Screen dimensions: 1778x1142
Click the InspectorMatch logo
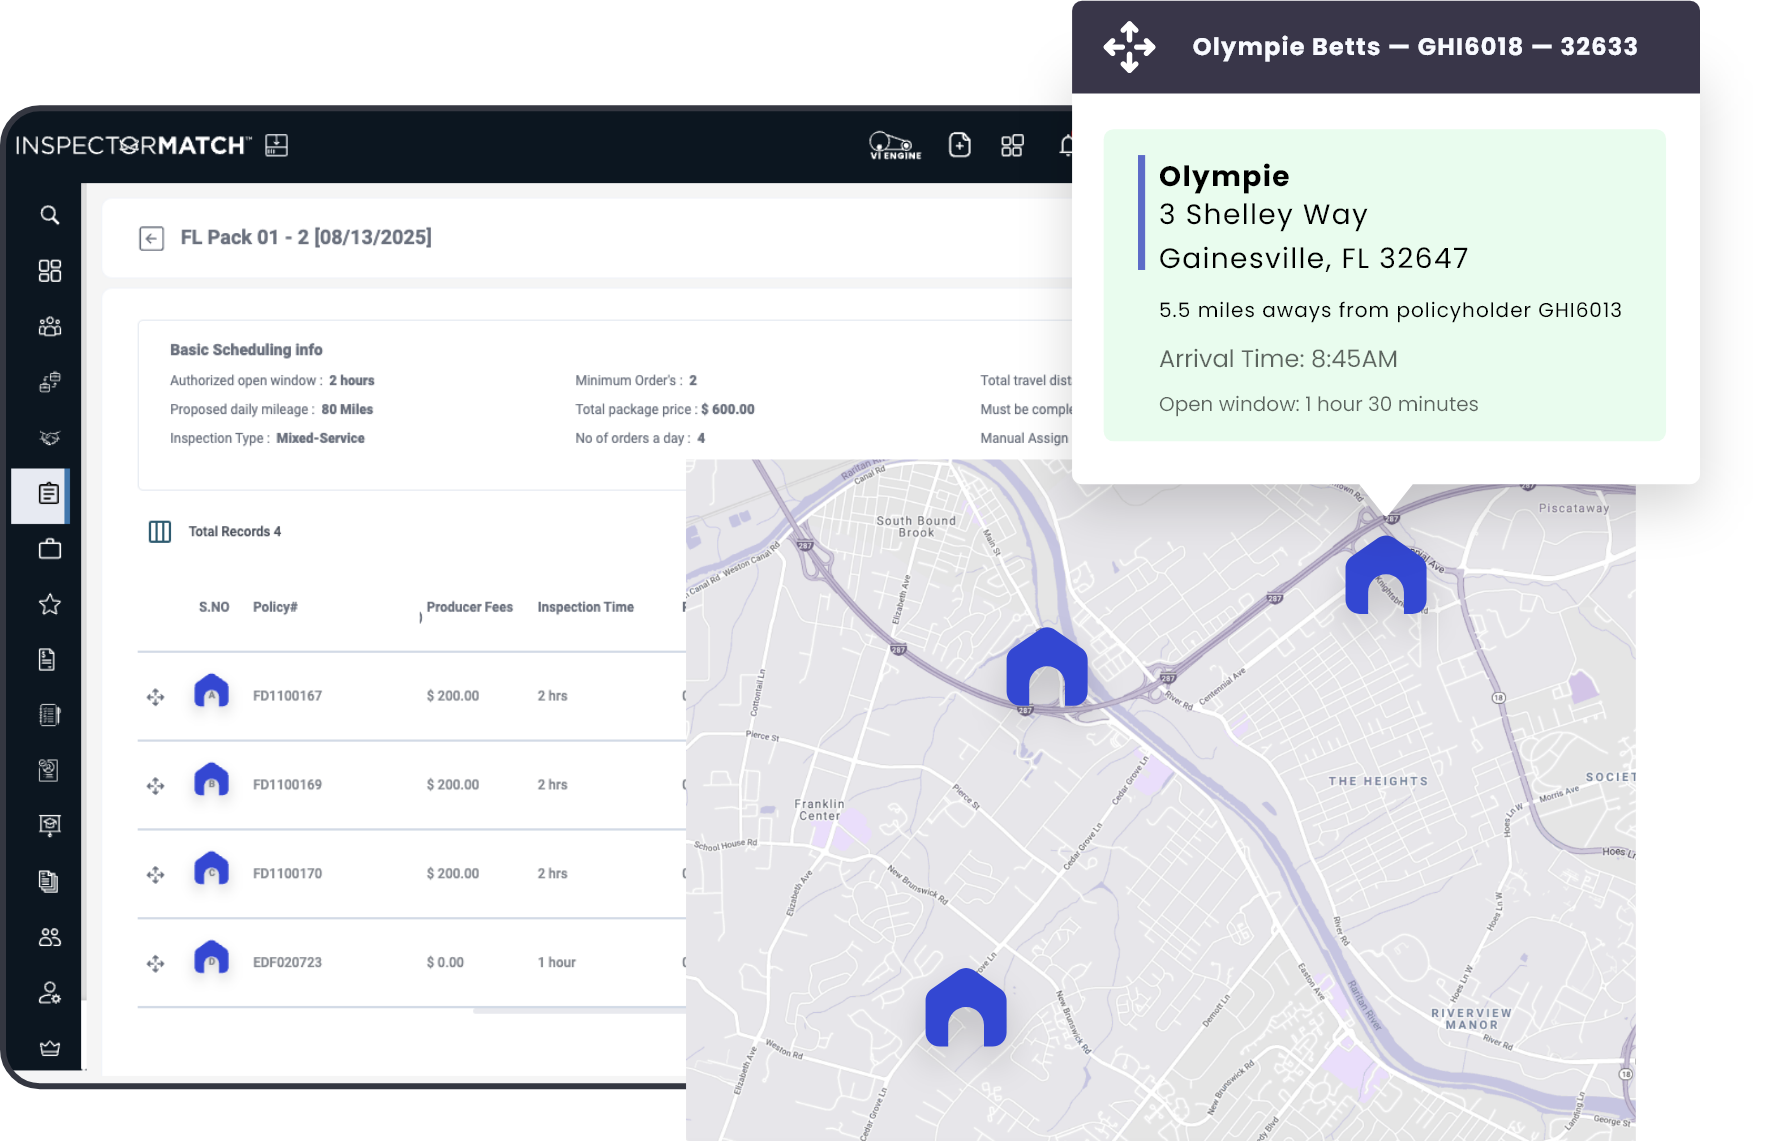134,146
